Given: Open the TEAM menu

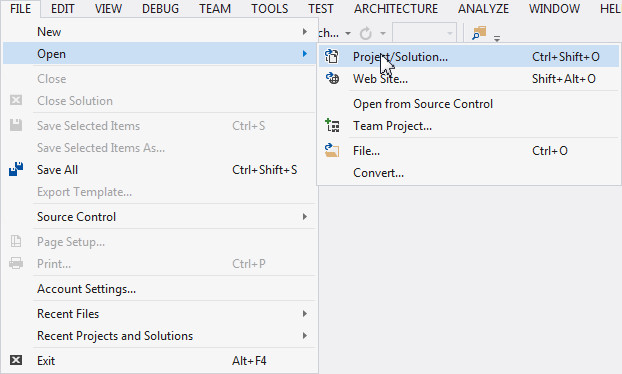Looking at the screenshot, I should pos(215,8).
